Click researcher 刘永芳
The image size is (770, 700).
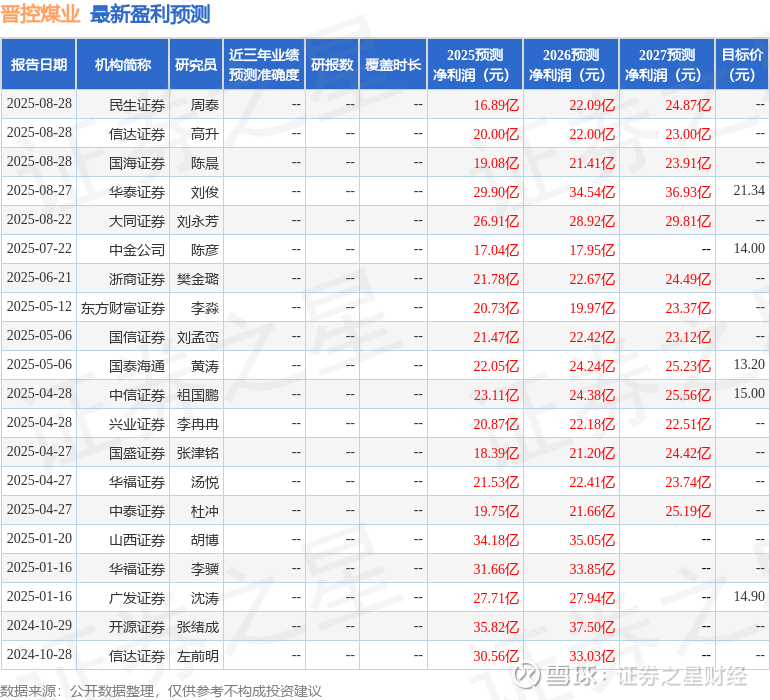click(x=198, y=221)
